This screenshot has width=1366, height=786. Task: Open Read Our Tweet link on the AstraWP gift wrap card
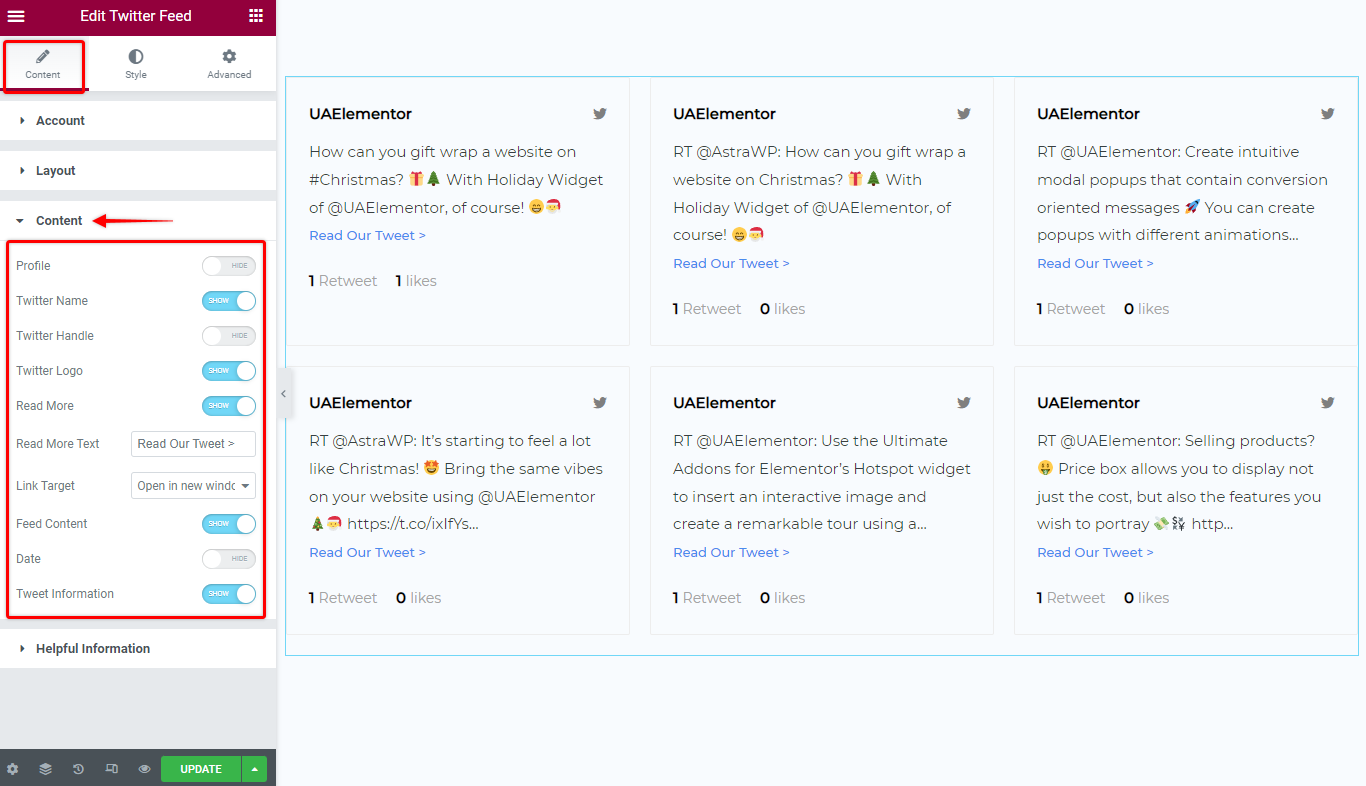click(731, 264)
